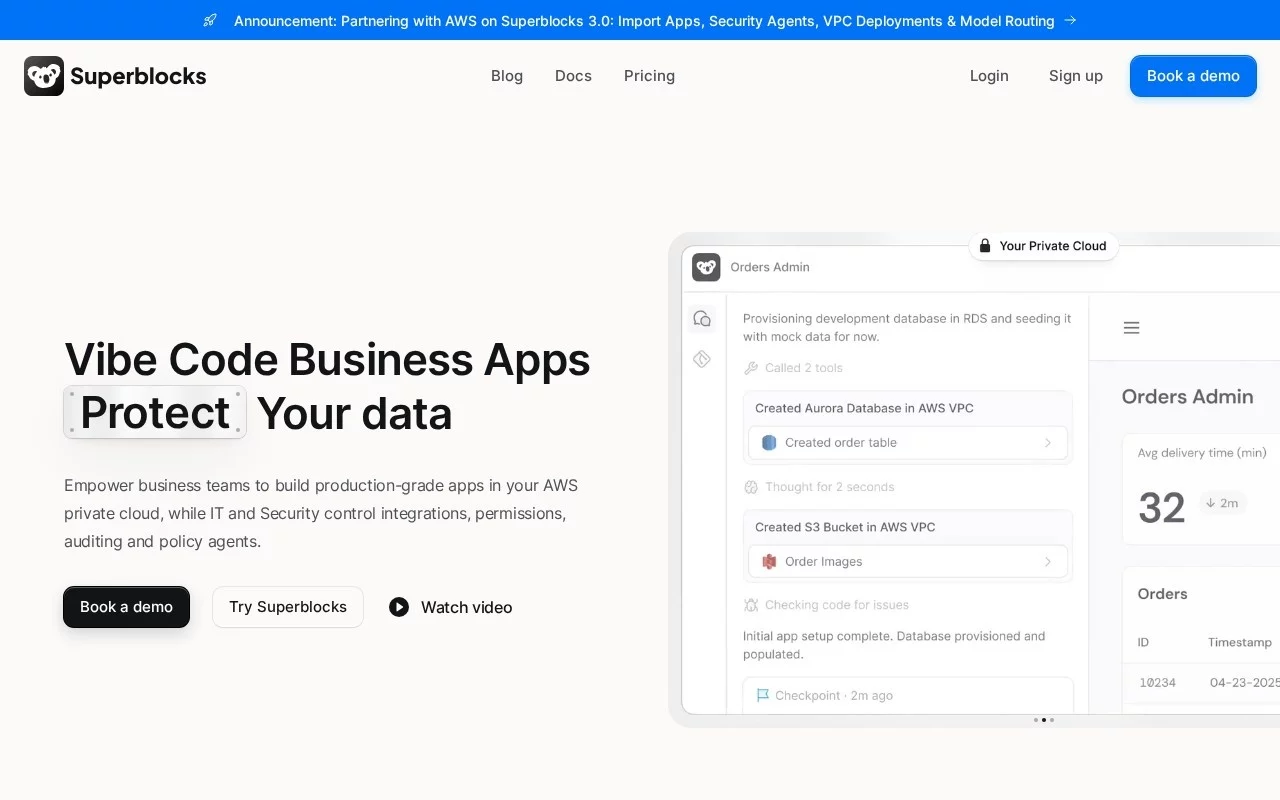Screen dimensions: 1280x800
Task: Click the S3 bucket icon beside Order Images
Action: 769,562
